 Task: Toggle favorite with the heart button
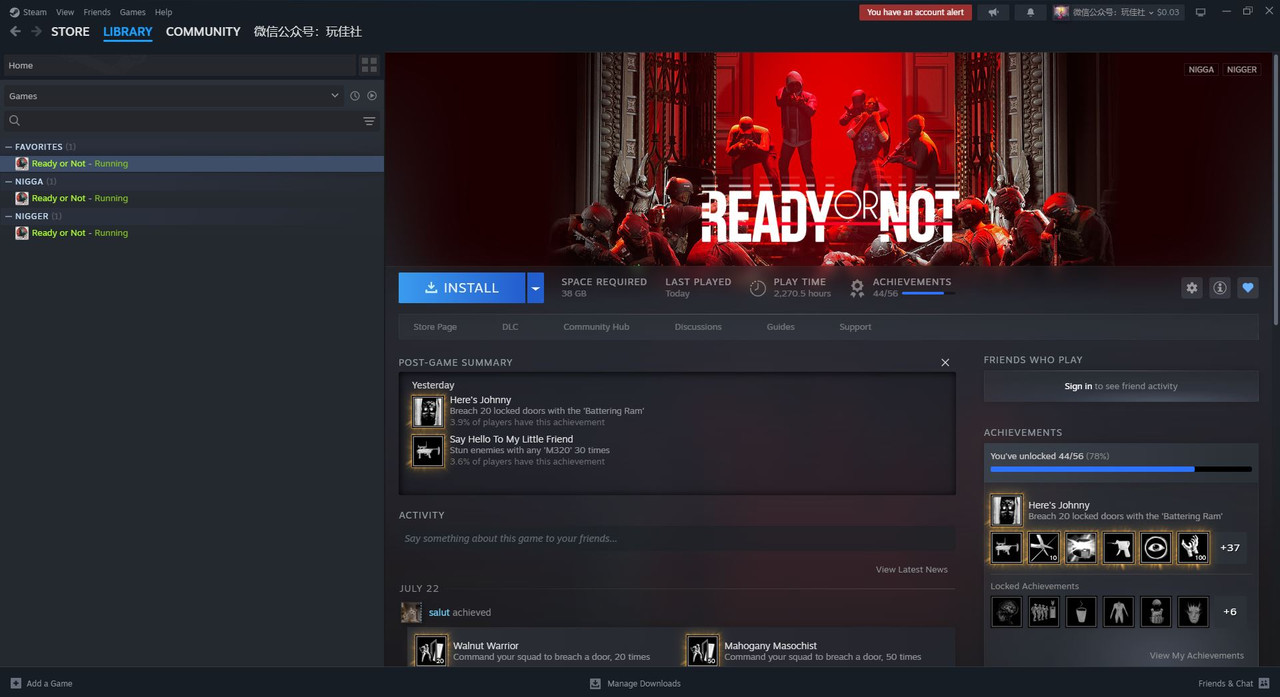coord(1247,287)
